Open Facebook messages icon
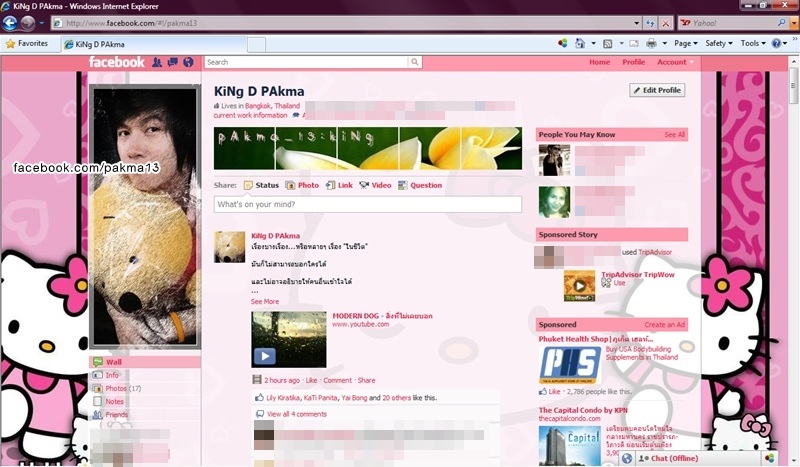 click(173, 62)
